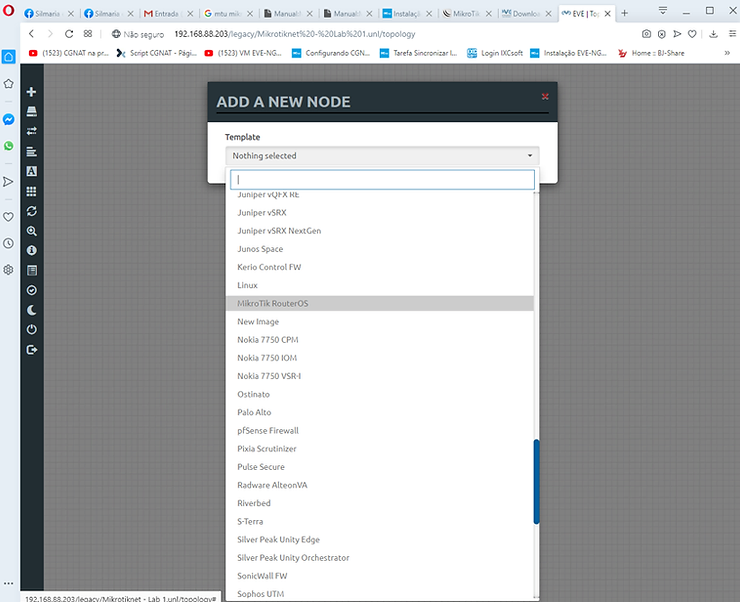Open WhatsApp in Opera sidebar
Image resolution: width=740 pixels, height=602 pixels.
[x=8, y=146]
